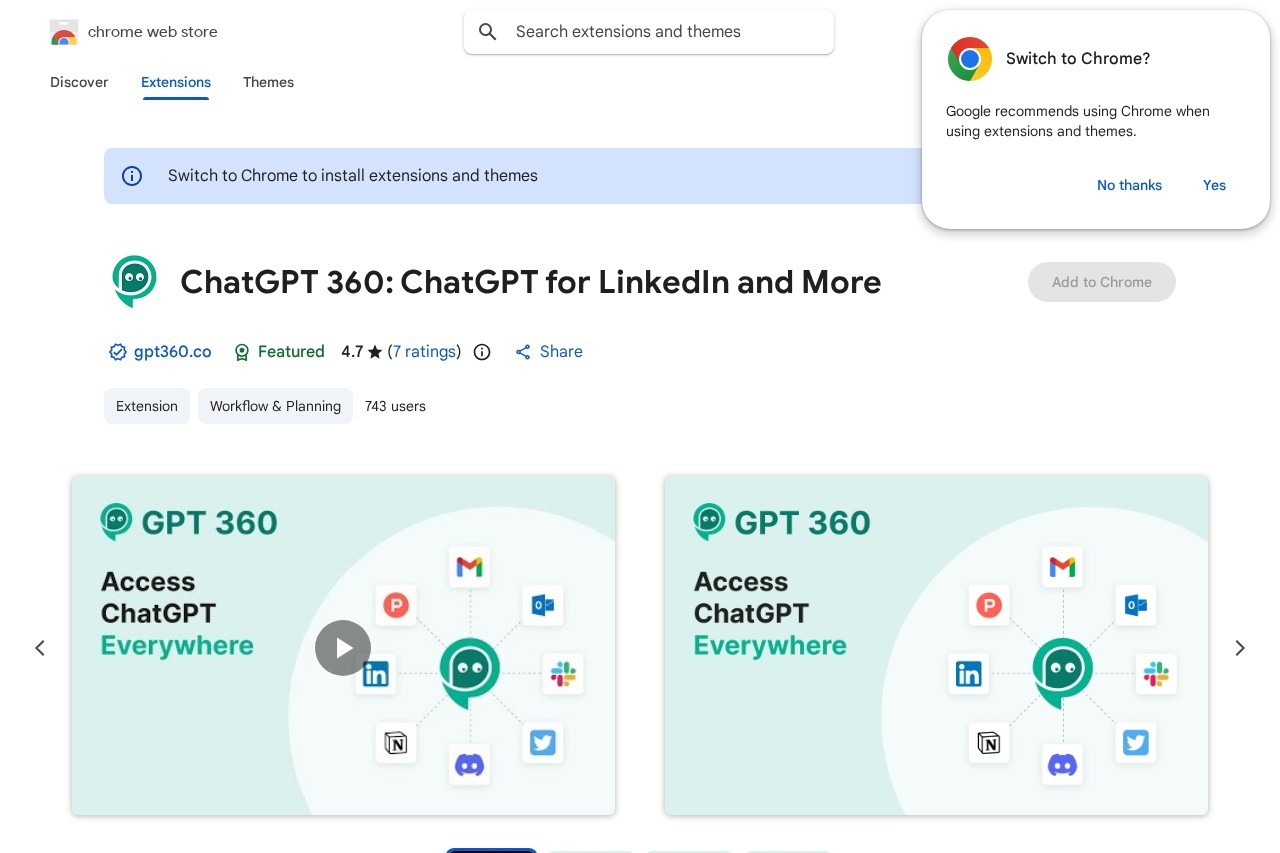This screenshot has width=1280, height=853.
Task: Open the Themes tab
Action: (268, 82)
